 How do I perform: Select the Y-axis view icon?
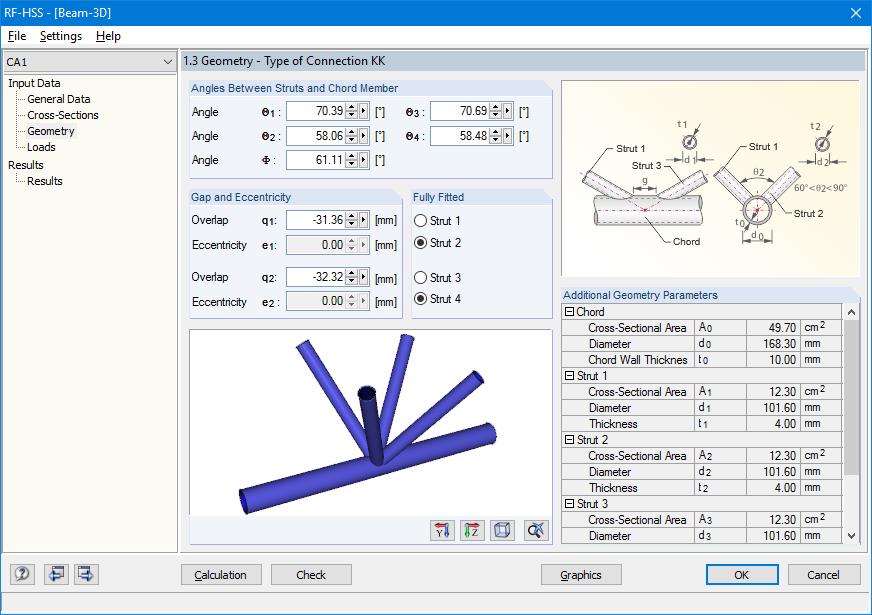click(442, 530)
